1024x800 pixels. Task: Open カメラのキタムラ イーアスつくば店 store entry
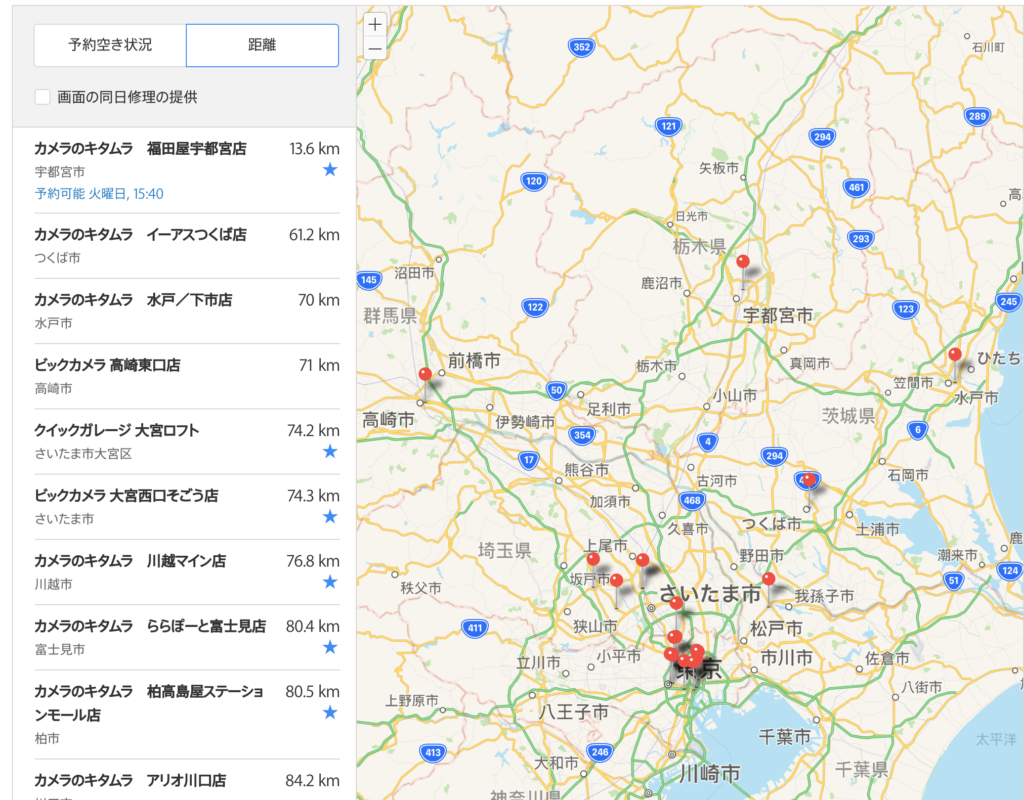187,246
